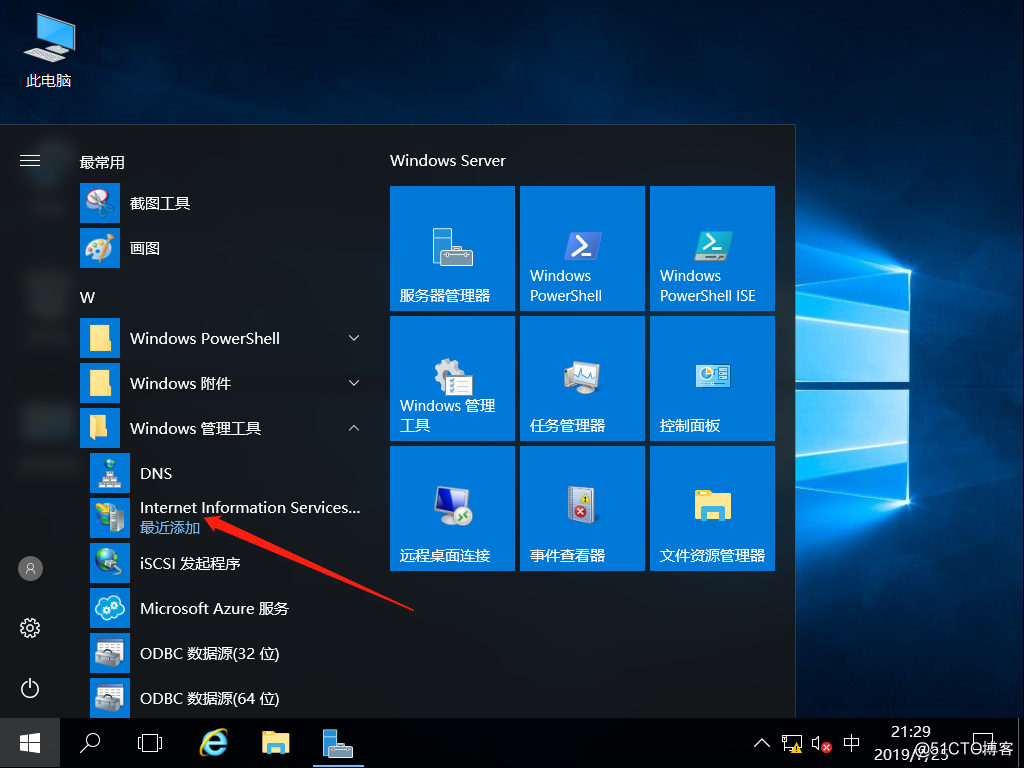Screen dimensions: 1024x768
Task: Switch to Server Manager on taskbar
Action: click(x=338, y=743)
